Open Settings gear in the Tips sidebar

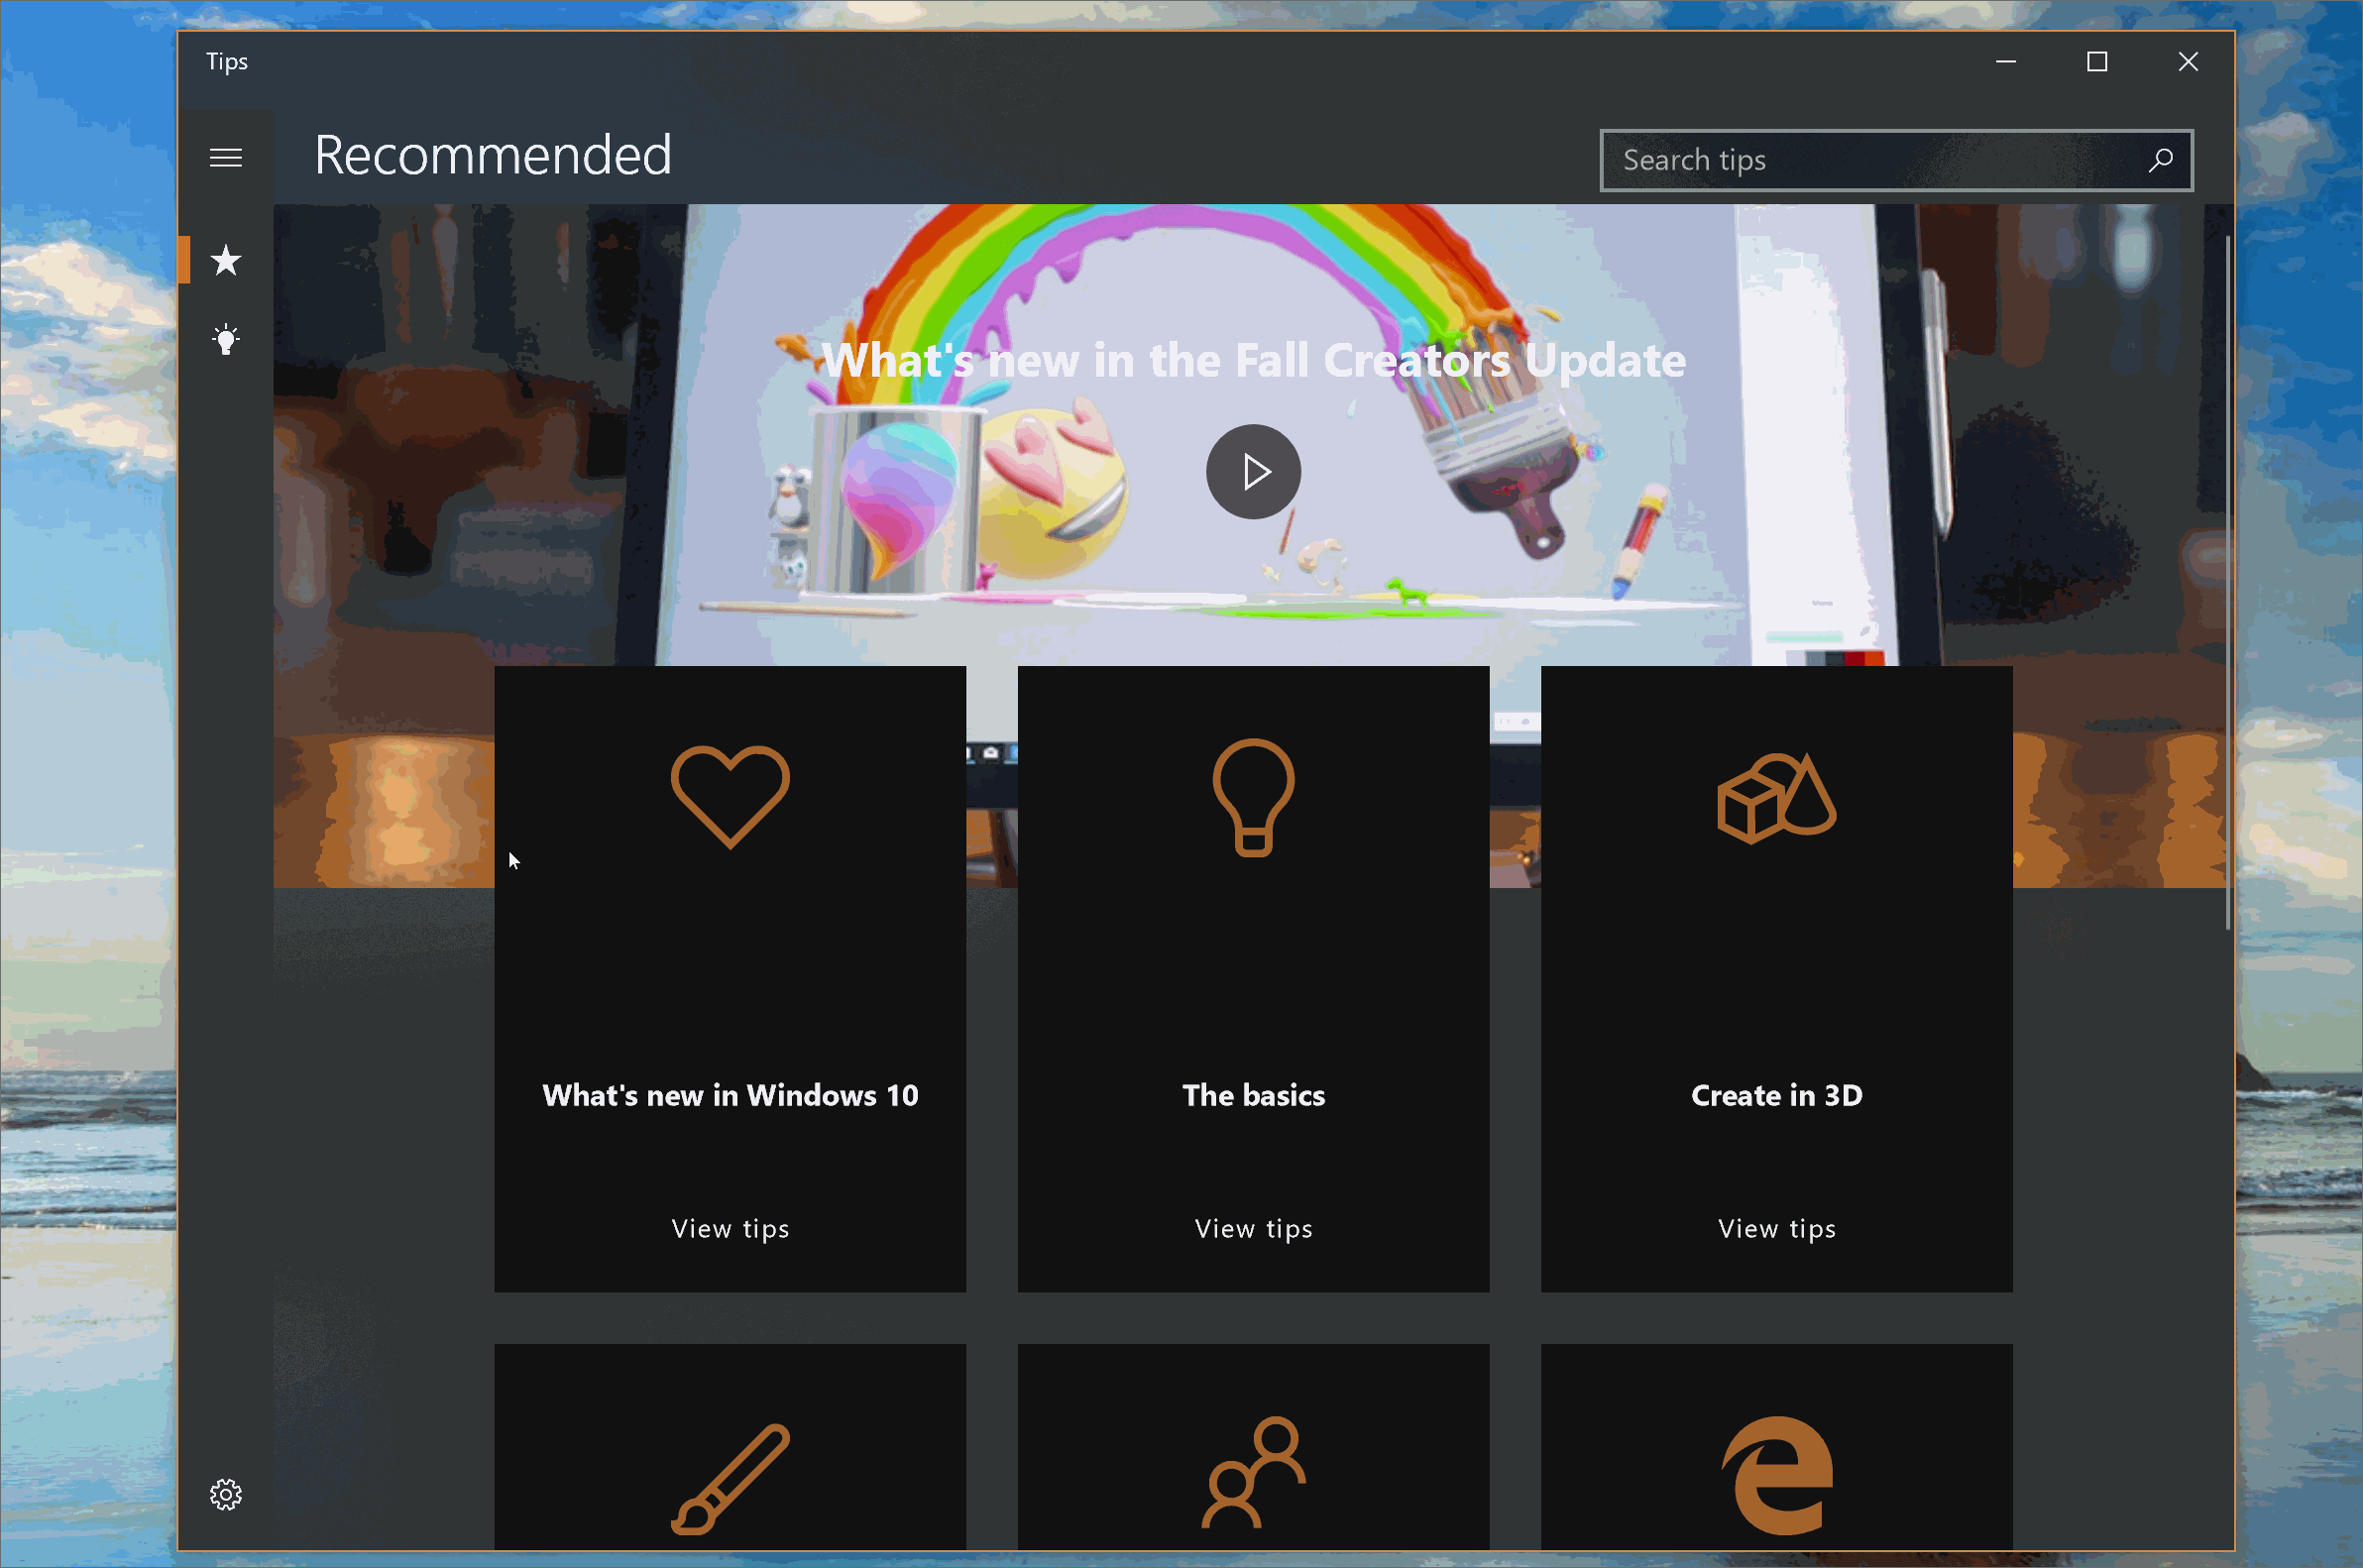point(226,1494)
